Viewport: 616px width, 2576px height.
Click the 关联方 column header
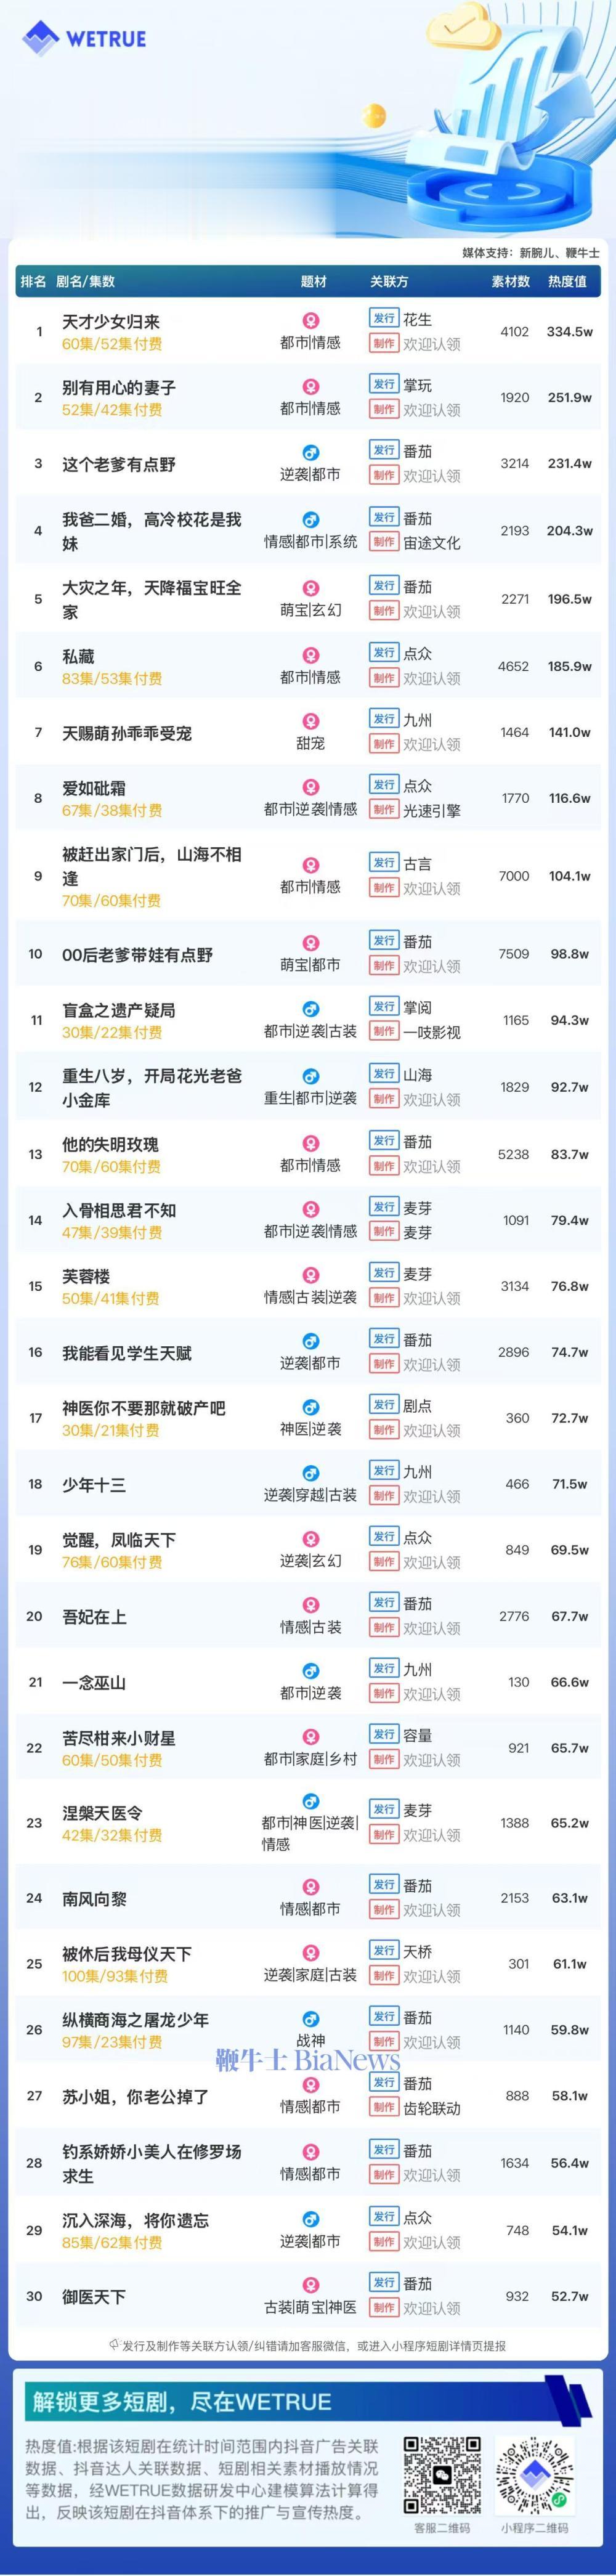(x=389, y=282)
